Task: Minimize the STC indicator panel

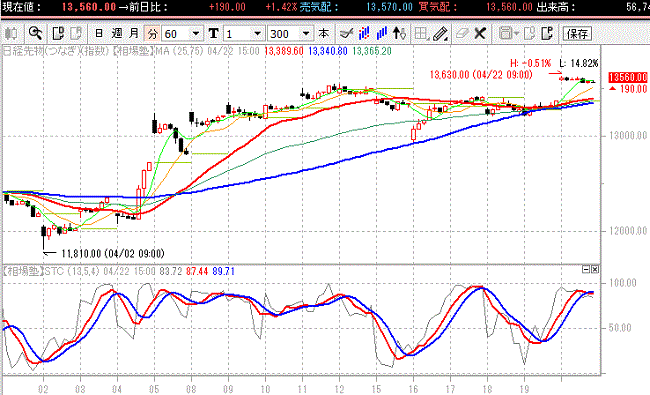Action: 586,269
